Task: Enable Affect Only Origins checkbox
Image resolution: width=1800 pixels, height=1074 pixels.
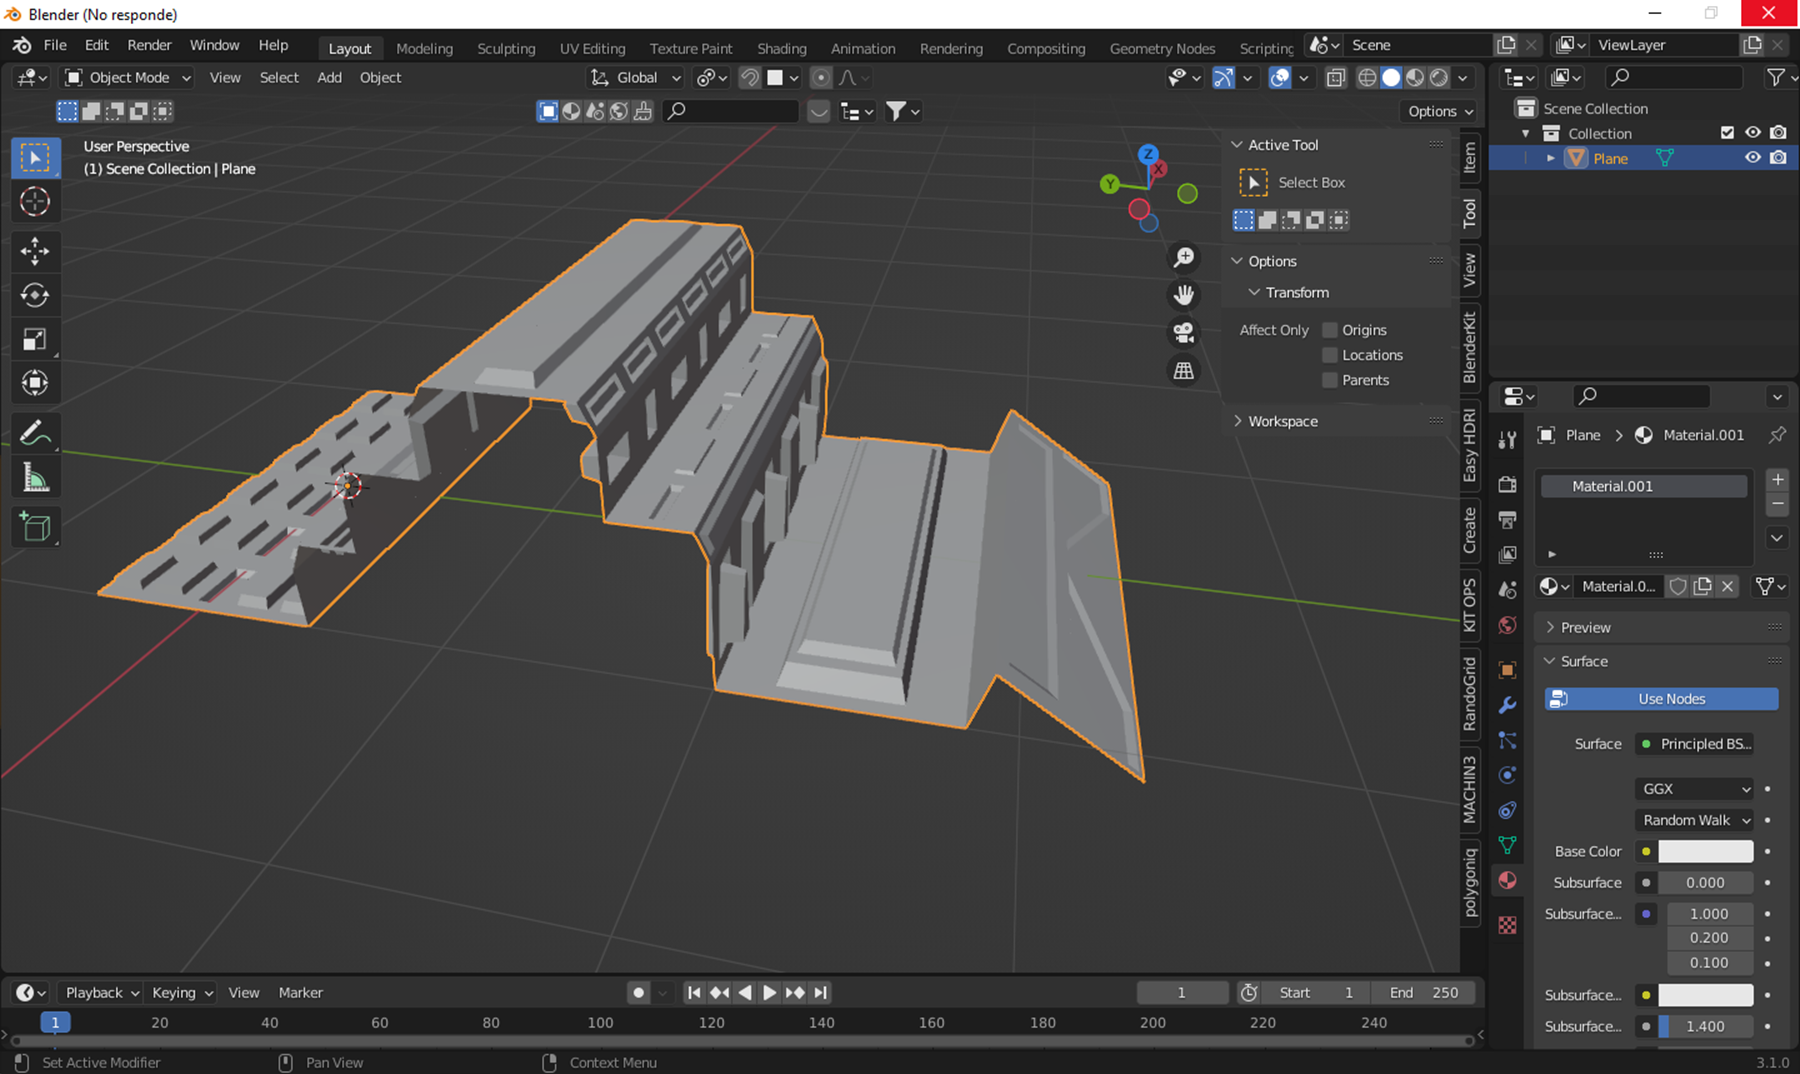Action: tap(1330, 330)
